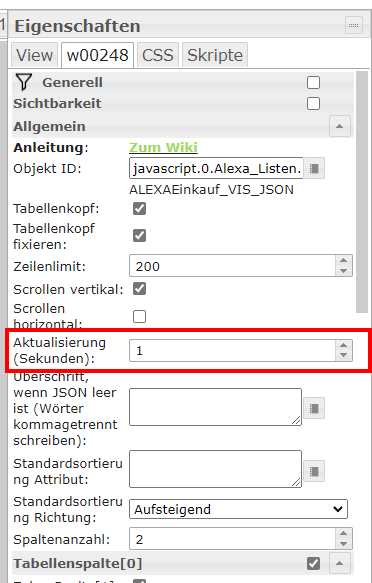Click into the Zeilenlimit input field
372x583 pixels.
coord(232,266)
